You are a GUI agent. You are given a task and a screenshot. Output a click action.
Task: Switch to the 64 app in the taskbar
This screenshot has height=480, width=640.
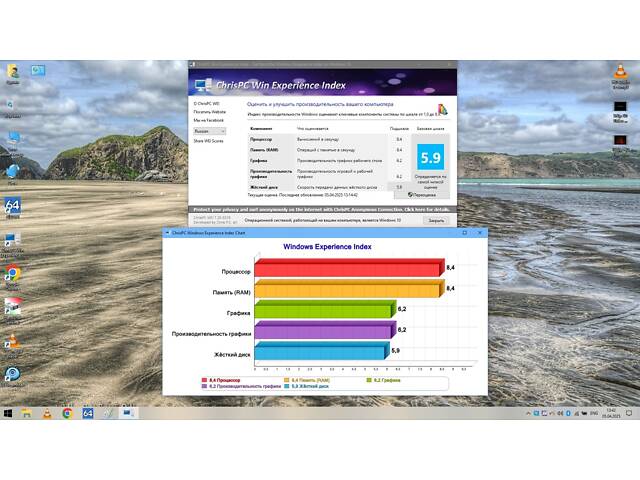pos(88,413)
